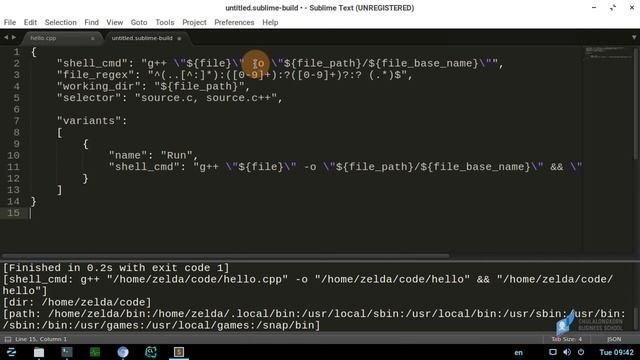Open the Tue 09:42 clock

(x=616, y=352)
